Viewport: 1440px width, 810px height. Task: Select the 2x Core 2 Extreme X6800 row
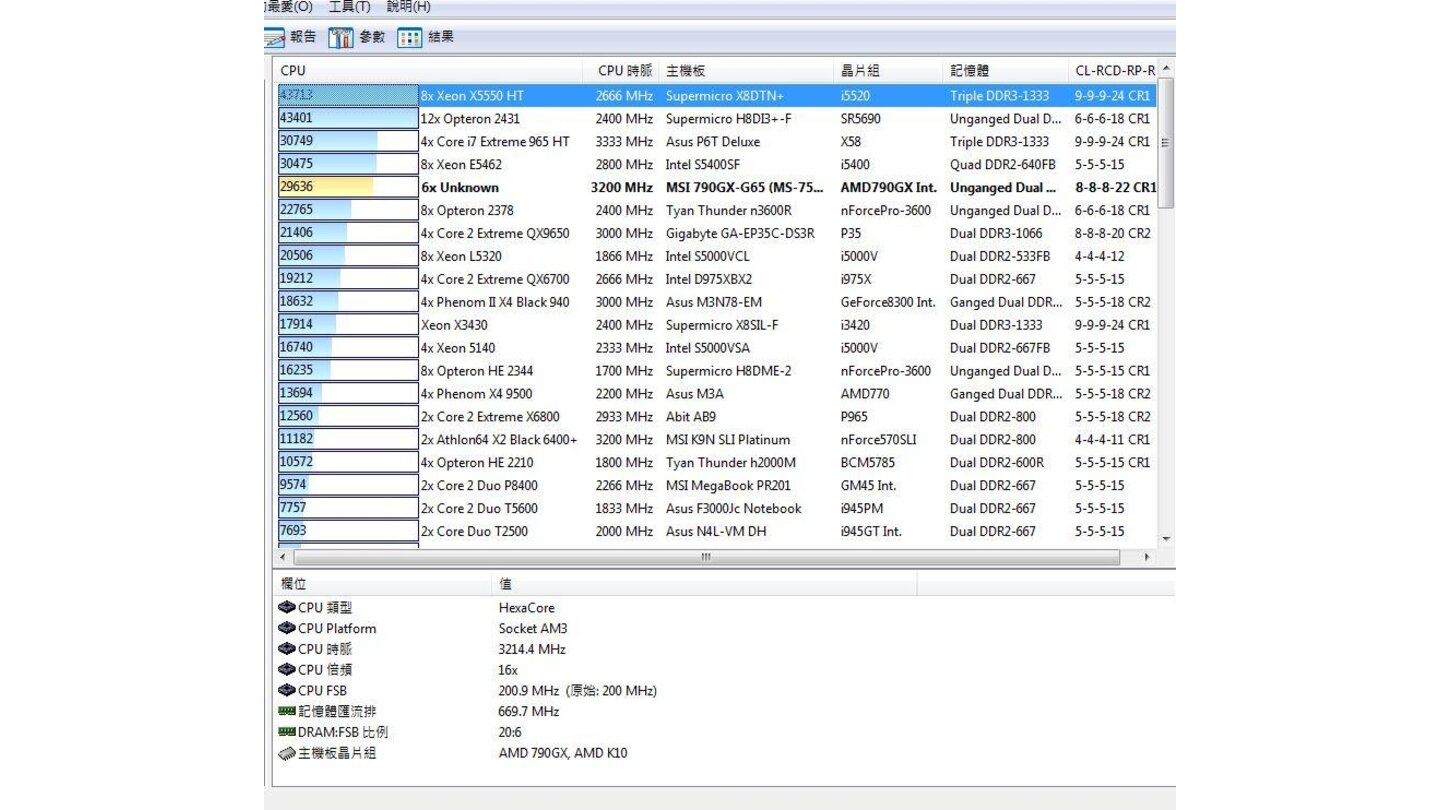click(716, 417)
